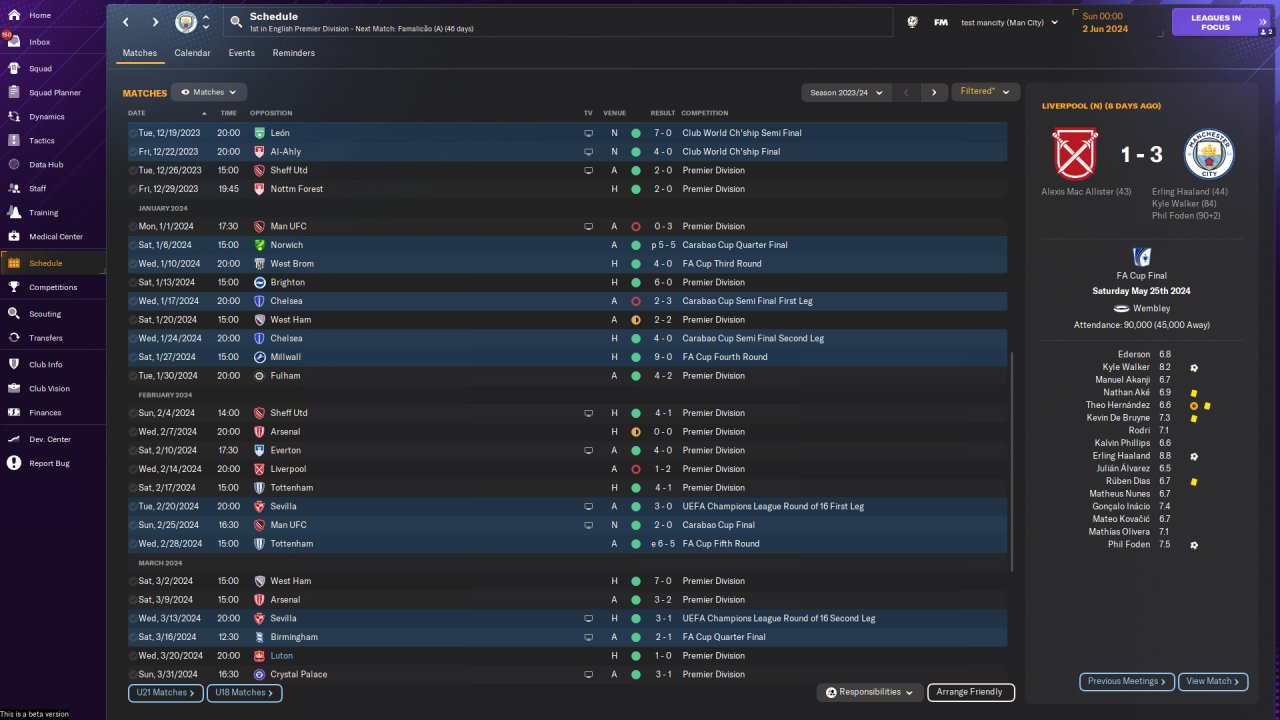Expand the Matches view dropdown
The width and height of the screenshot is (1280, 720).
208,92
